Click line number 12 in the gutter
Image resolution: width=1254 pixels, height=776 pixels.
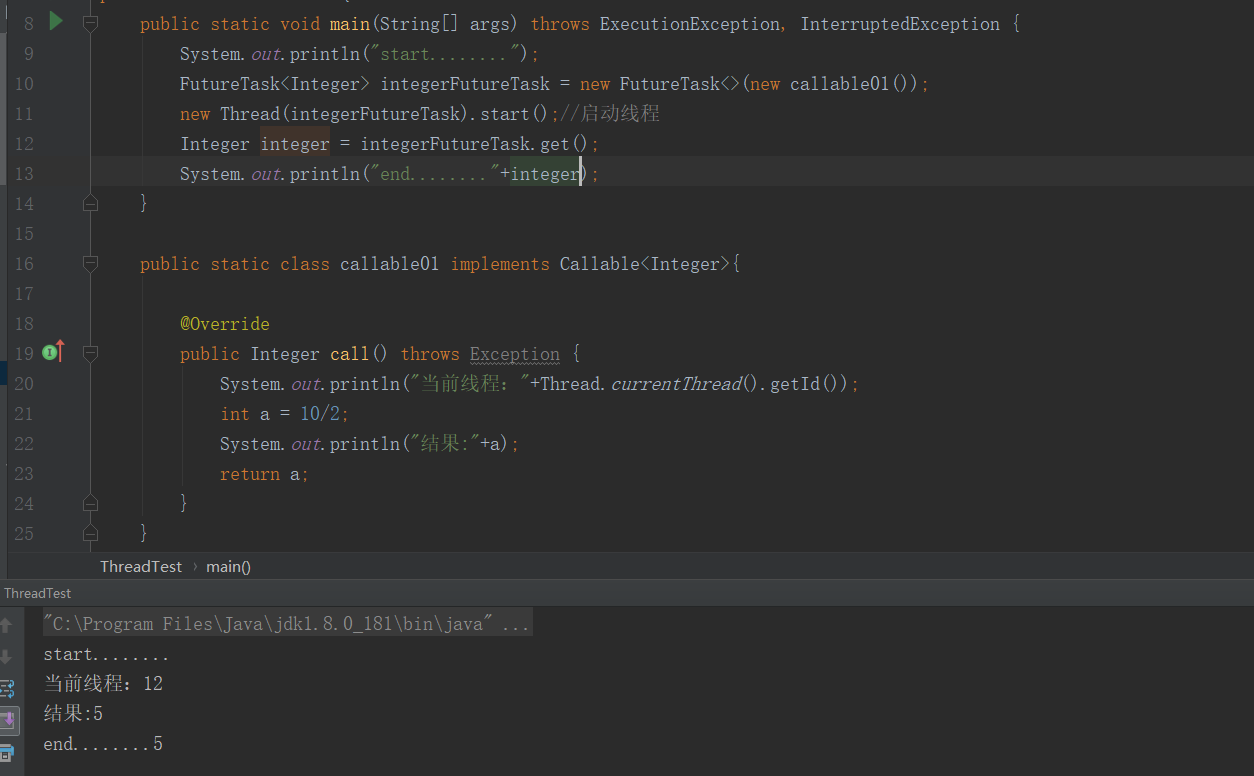point(23,143)
